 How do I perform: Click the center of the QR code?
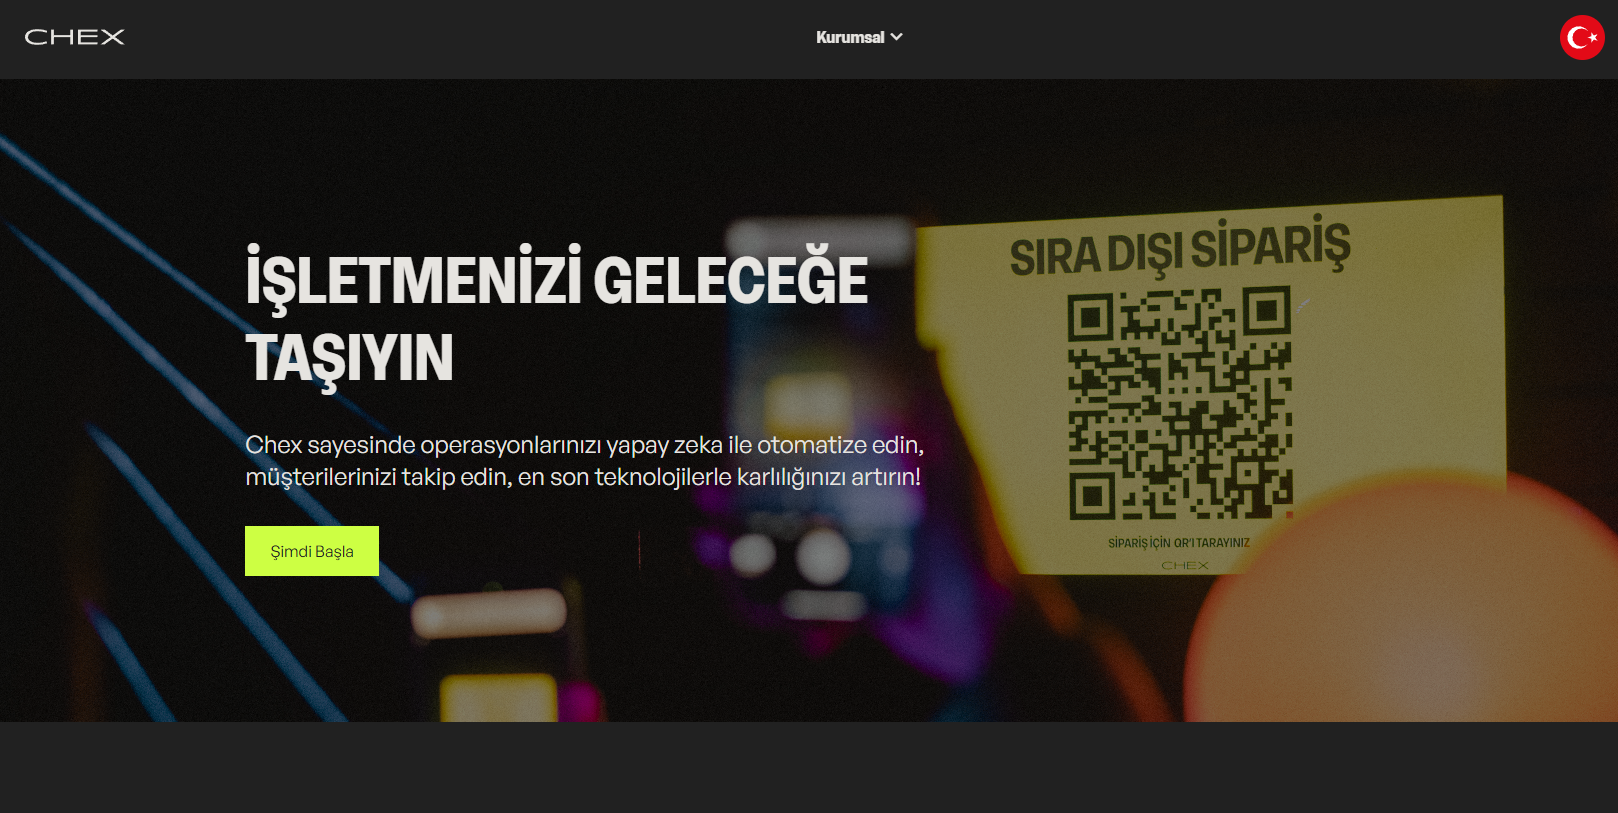1180,404
